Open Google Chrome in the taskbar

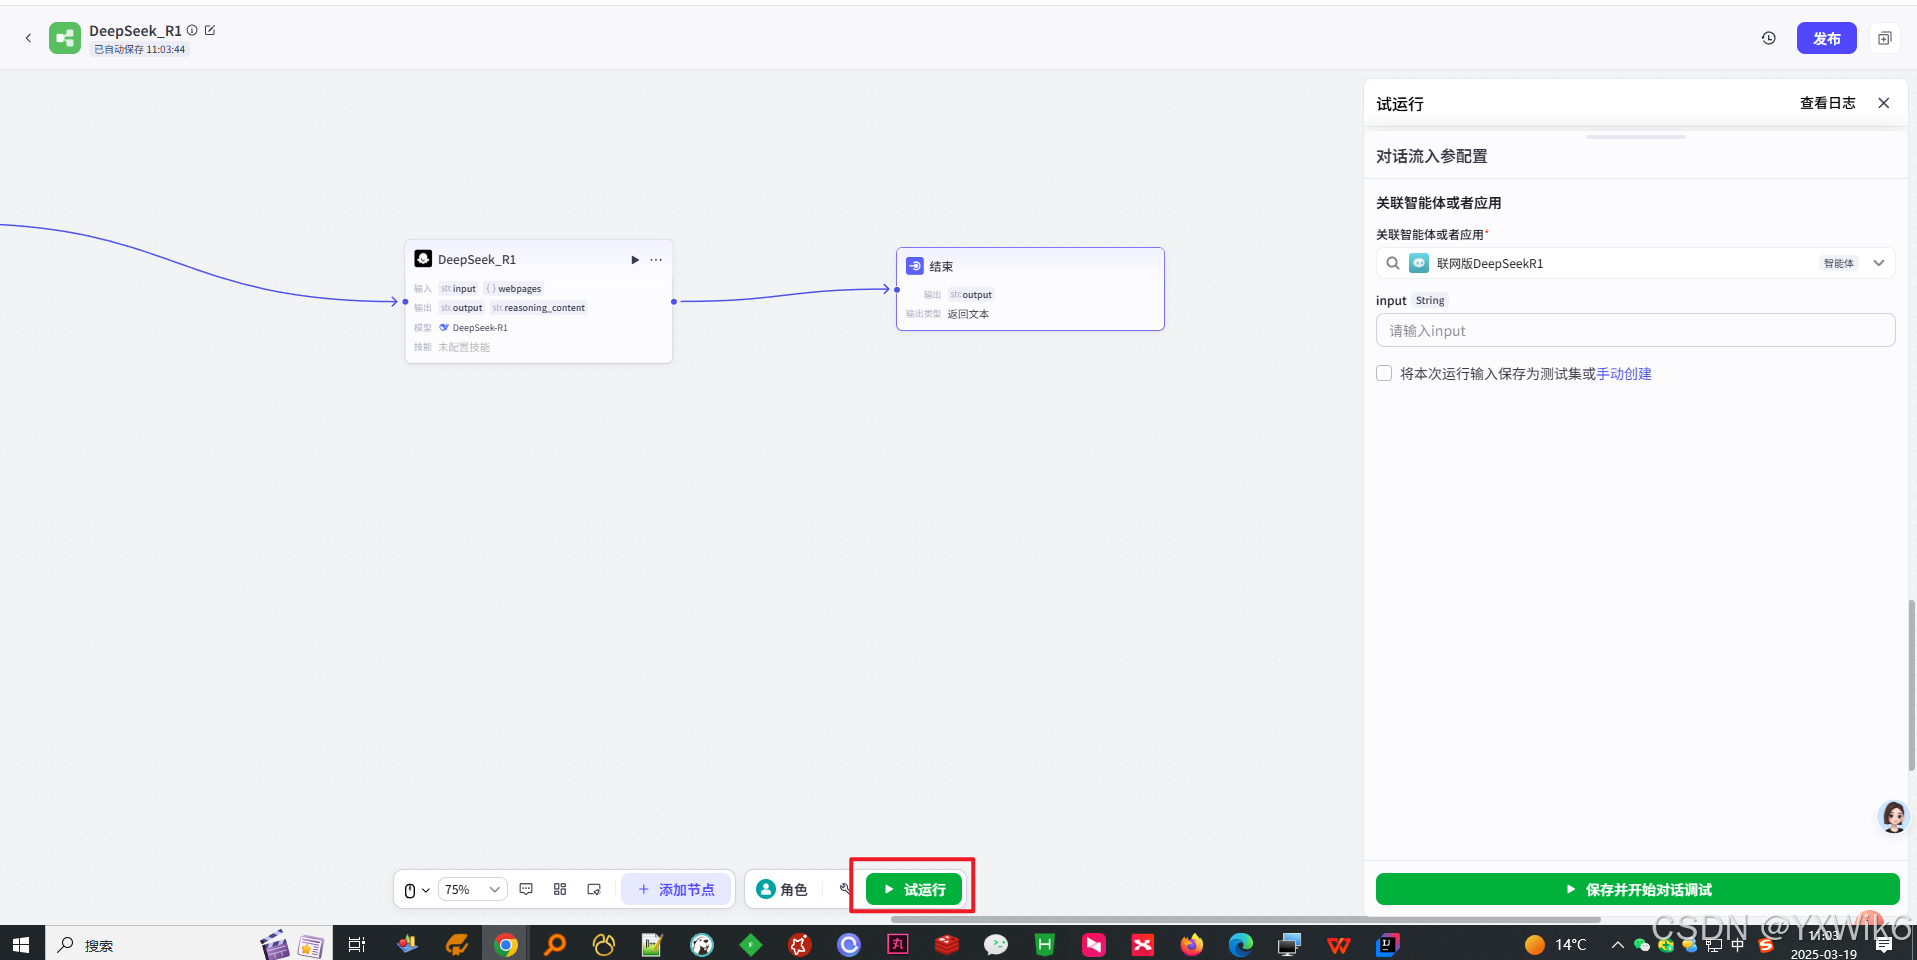[506, 944]
